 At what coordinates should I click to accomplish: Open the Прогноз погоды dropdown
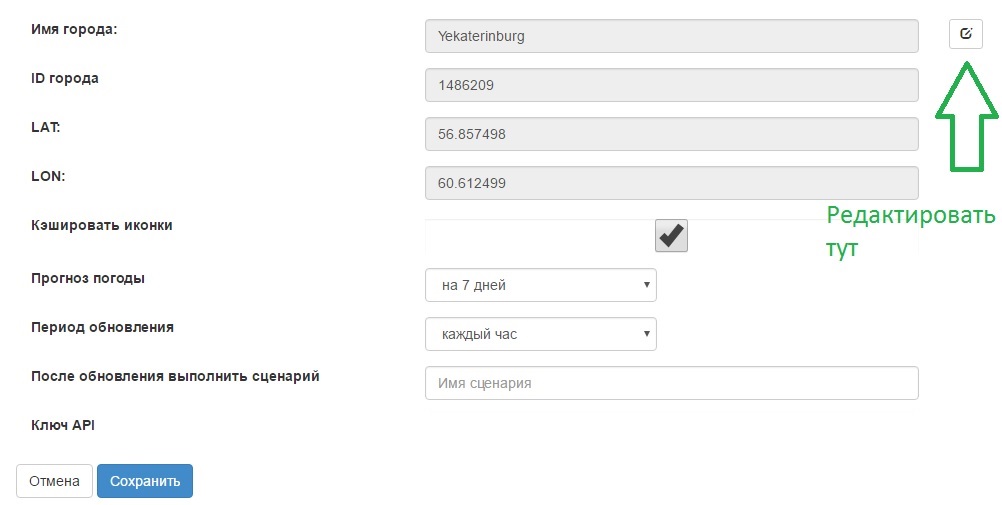point(540,285)
